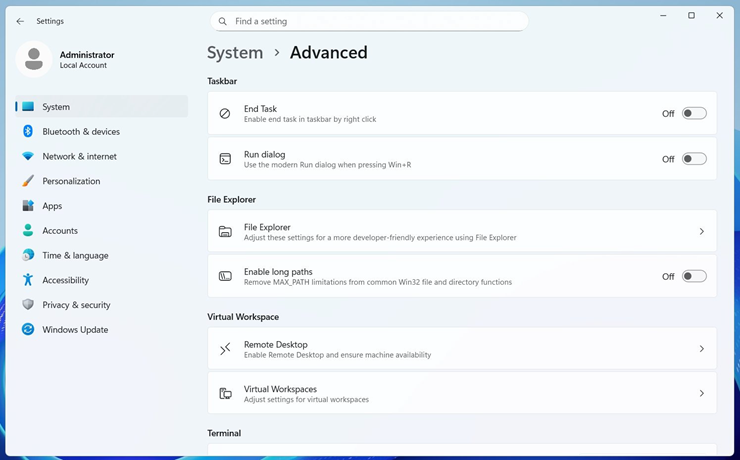Open Time & language section

coord(75,256)
